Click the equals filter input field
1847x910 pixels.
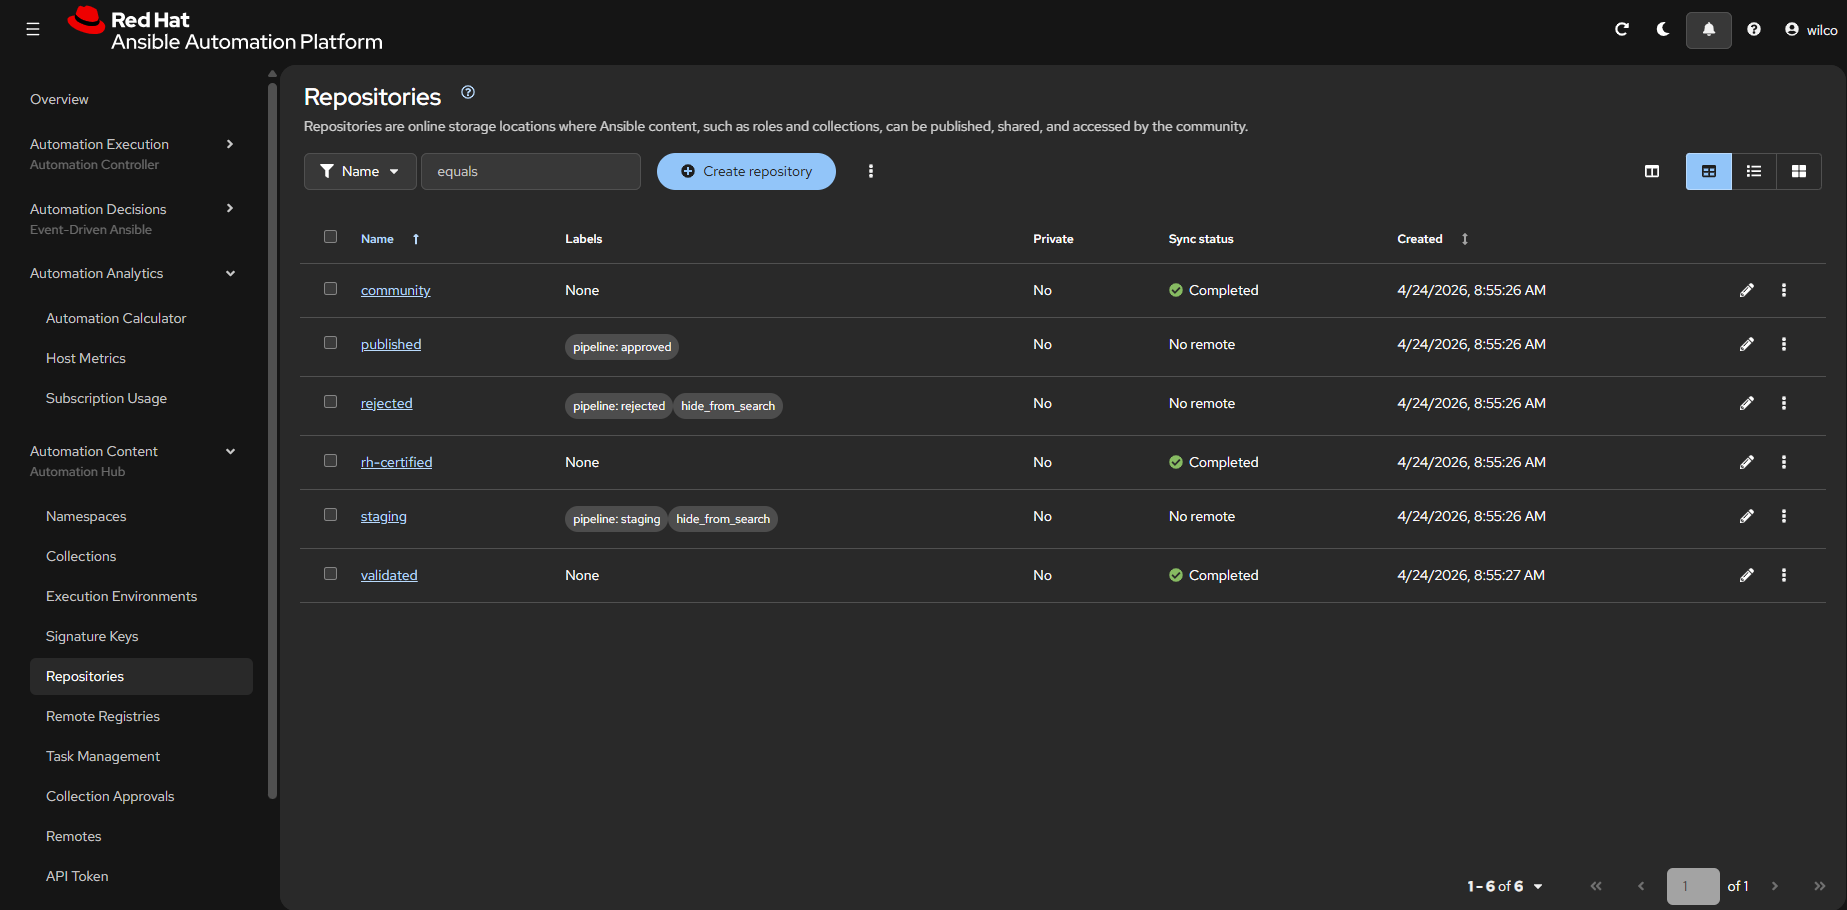pyautogui.click(x=531, y=171)
